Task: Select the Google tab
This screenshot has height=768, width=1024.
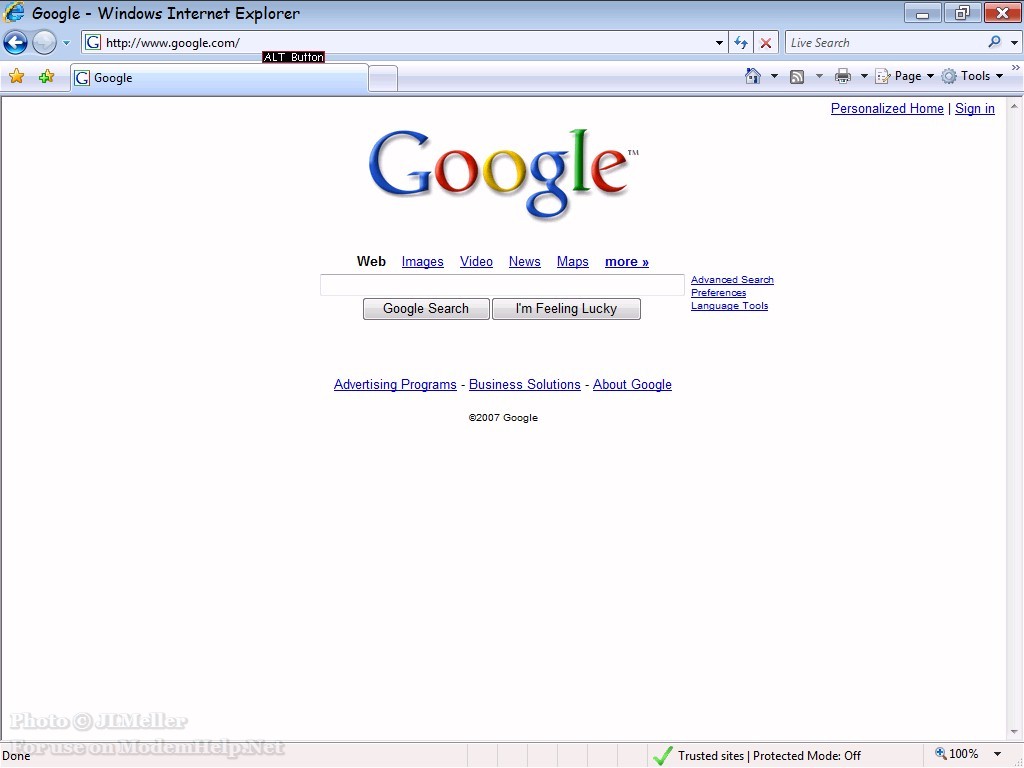Action: coord(219,78)
